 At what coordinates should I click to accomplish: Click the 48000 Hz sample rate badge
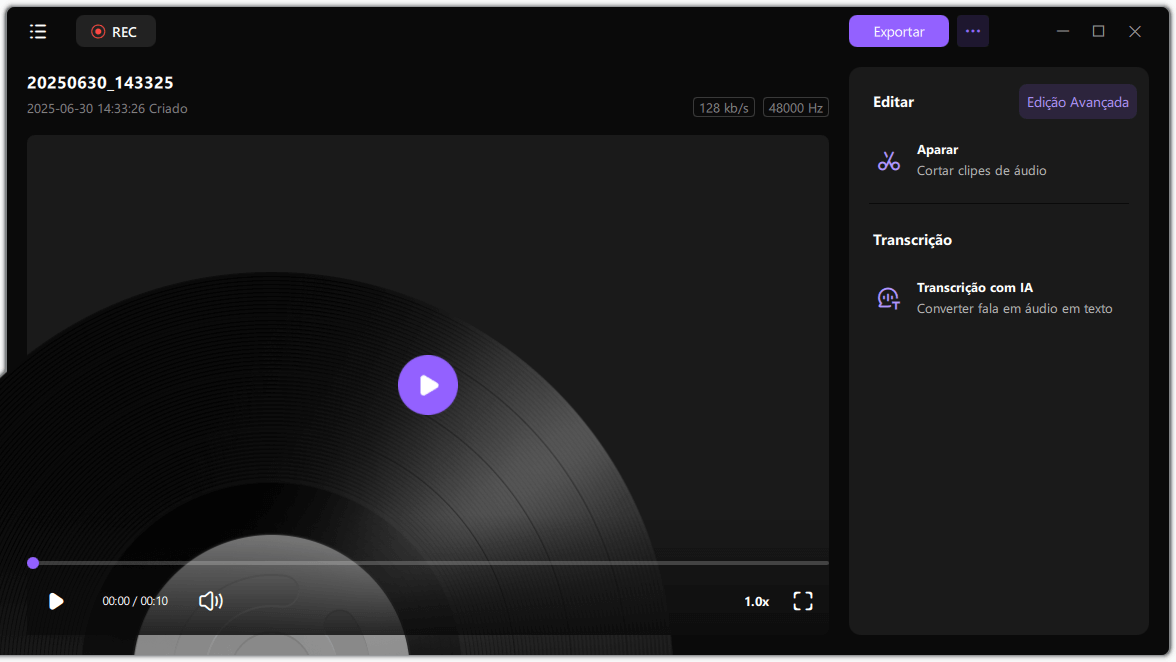(795, 108)
